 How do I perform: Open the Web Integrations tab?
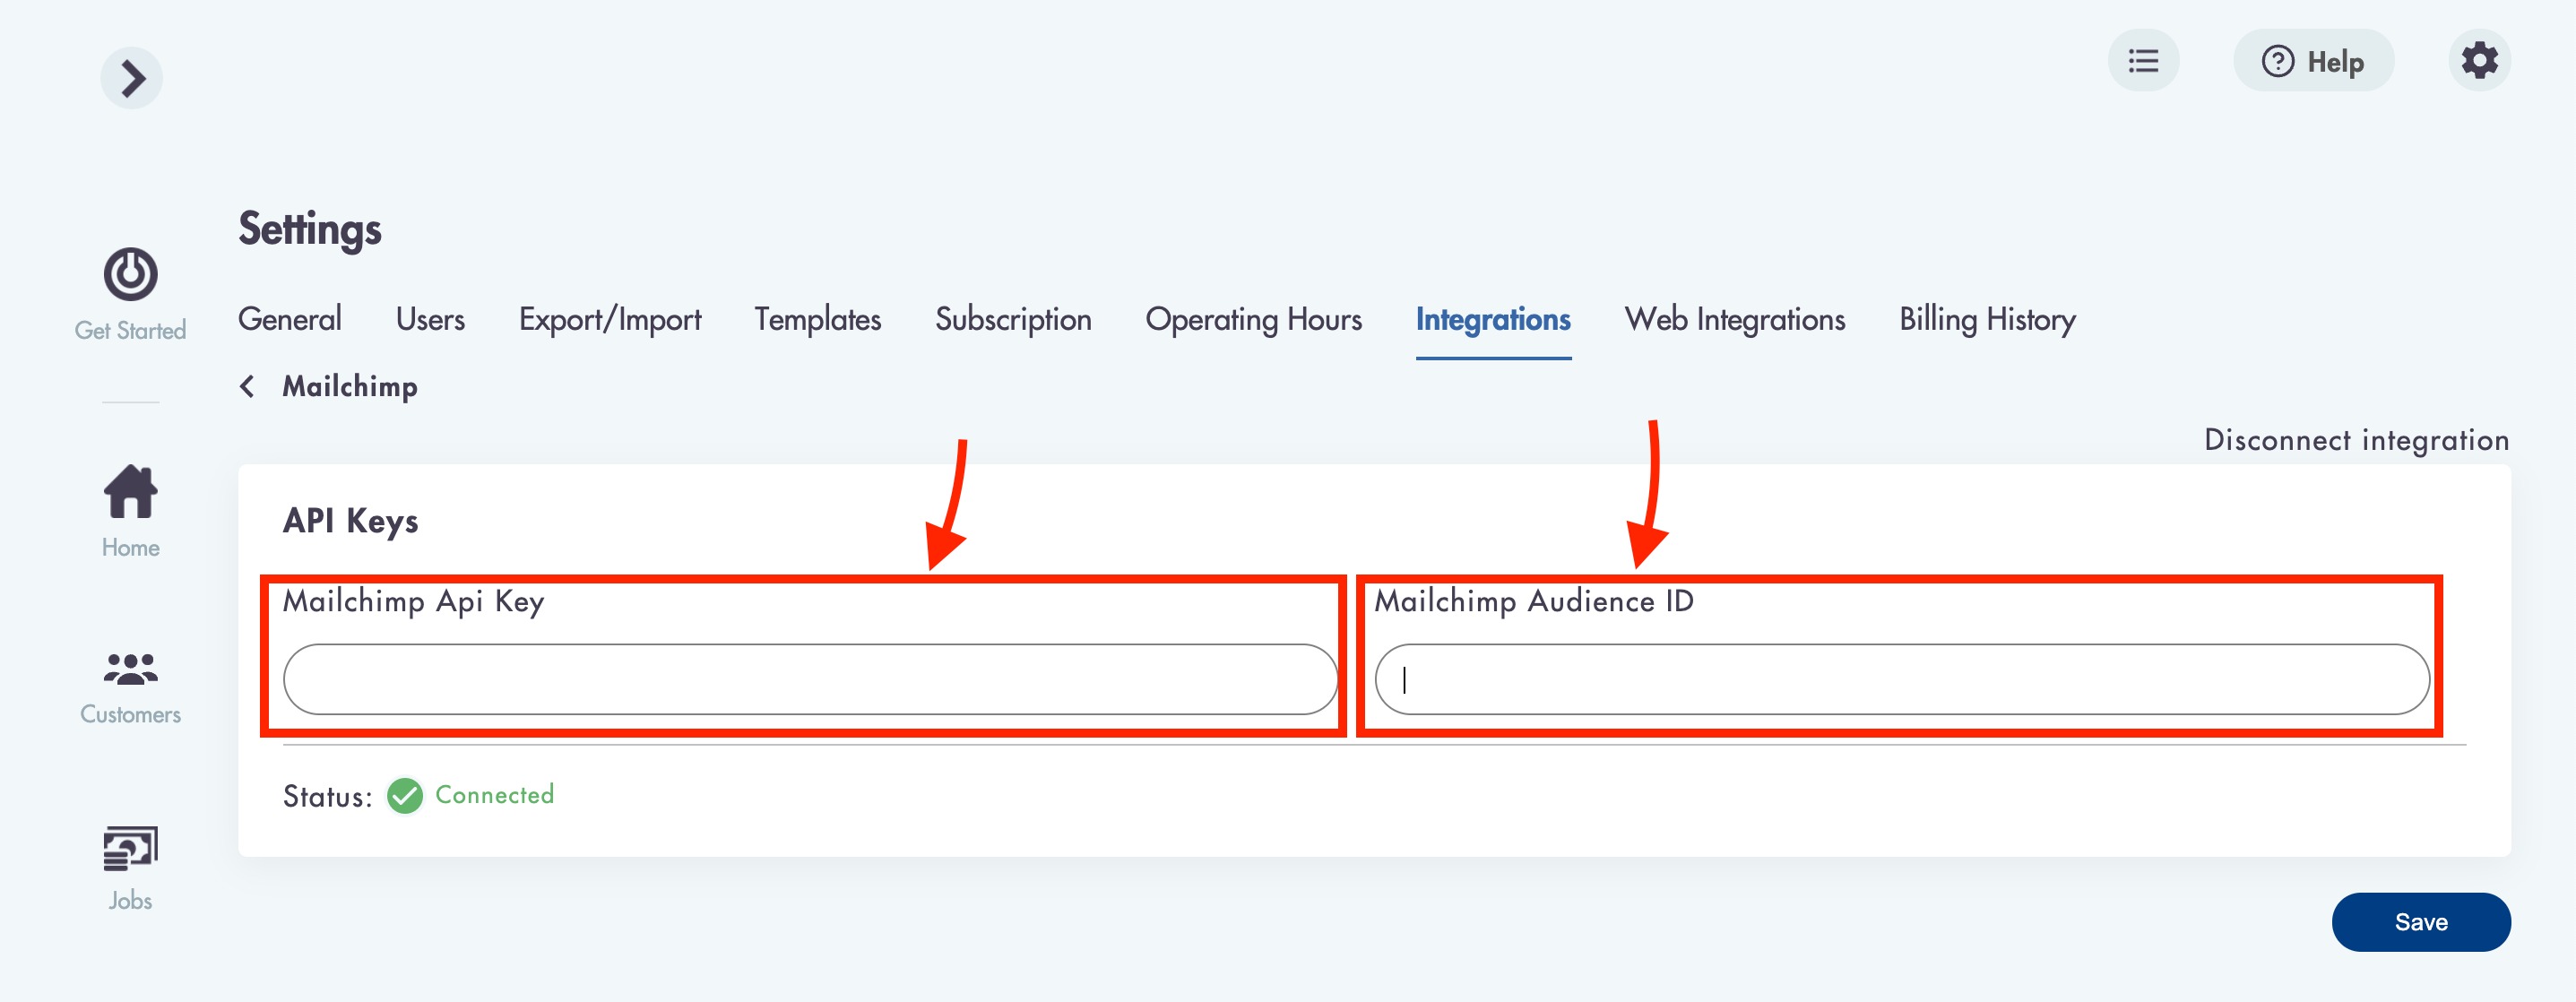[1735, 319]
